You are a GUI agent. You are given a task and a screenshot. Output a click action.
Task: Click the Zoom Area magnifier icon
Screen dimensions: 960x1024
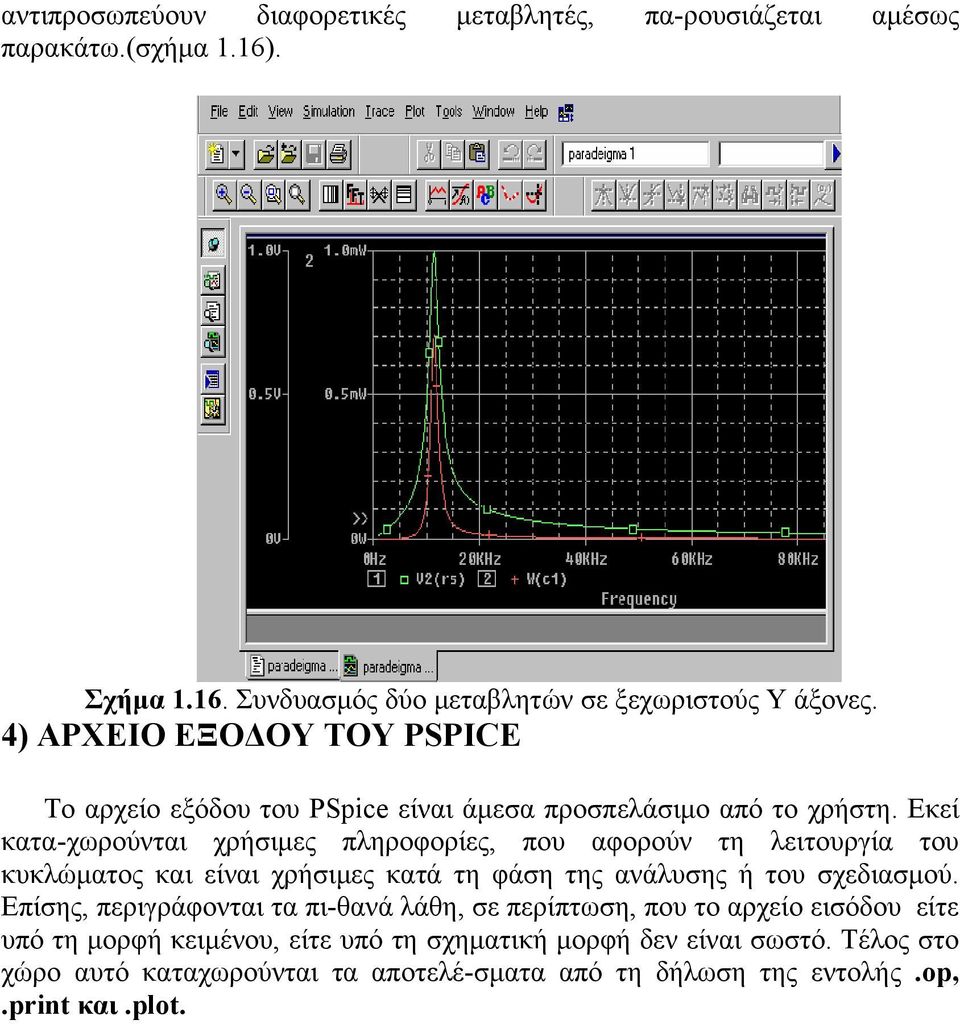coord(273,195)
